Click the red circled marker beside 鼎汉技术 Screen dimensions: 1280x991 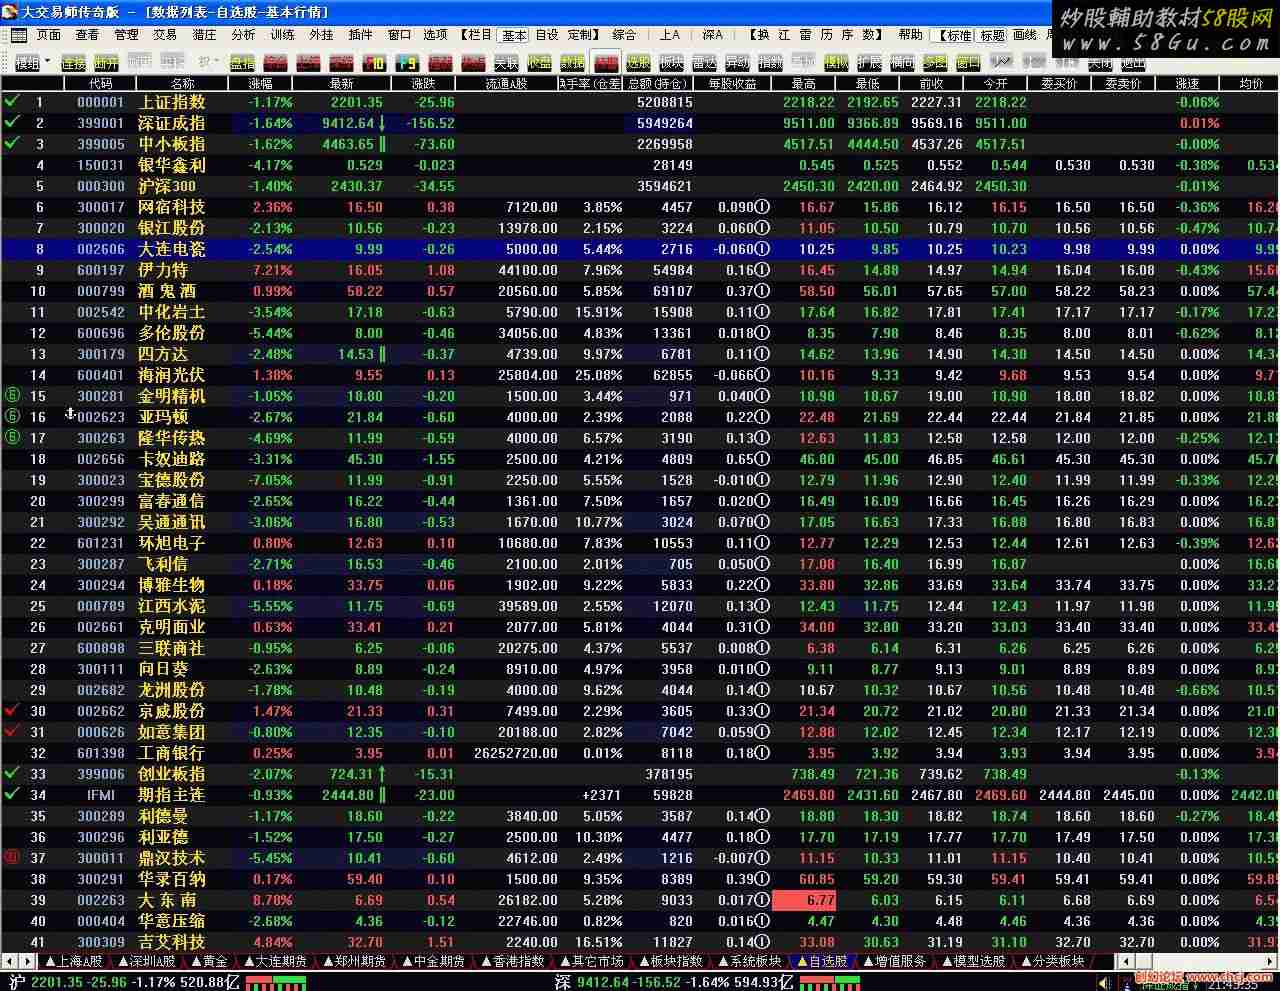13,858
